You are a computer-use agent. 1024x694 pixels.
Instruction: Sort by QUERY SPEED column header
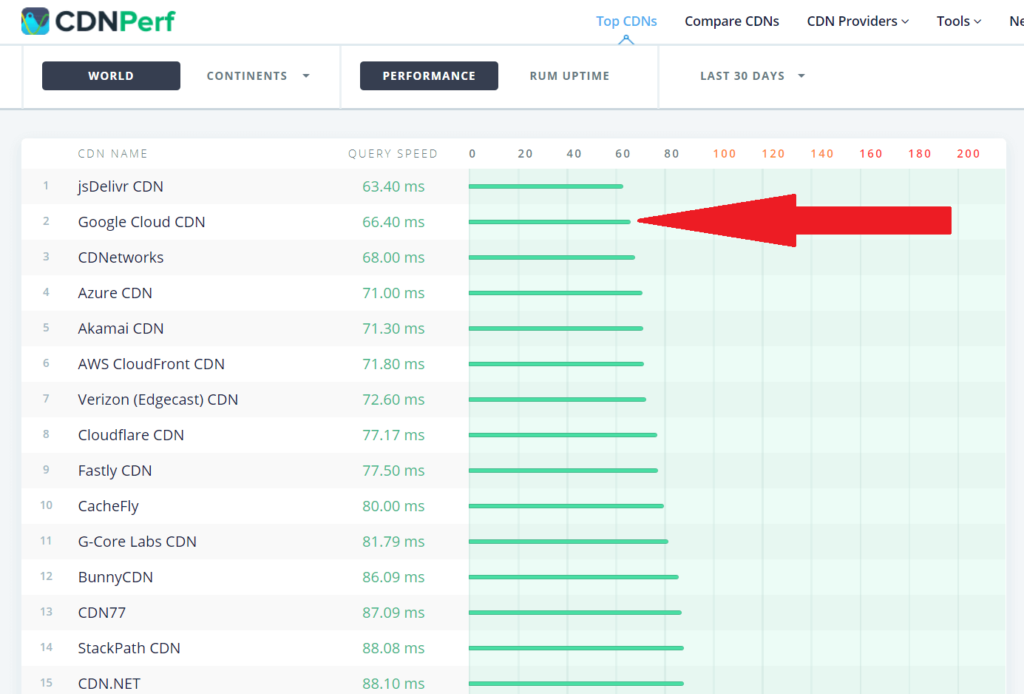click(x=392, y=154)
